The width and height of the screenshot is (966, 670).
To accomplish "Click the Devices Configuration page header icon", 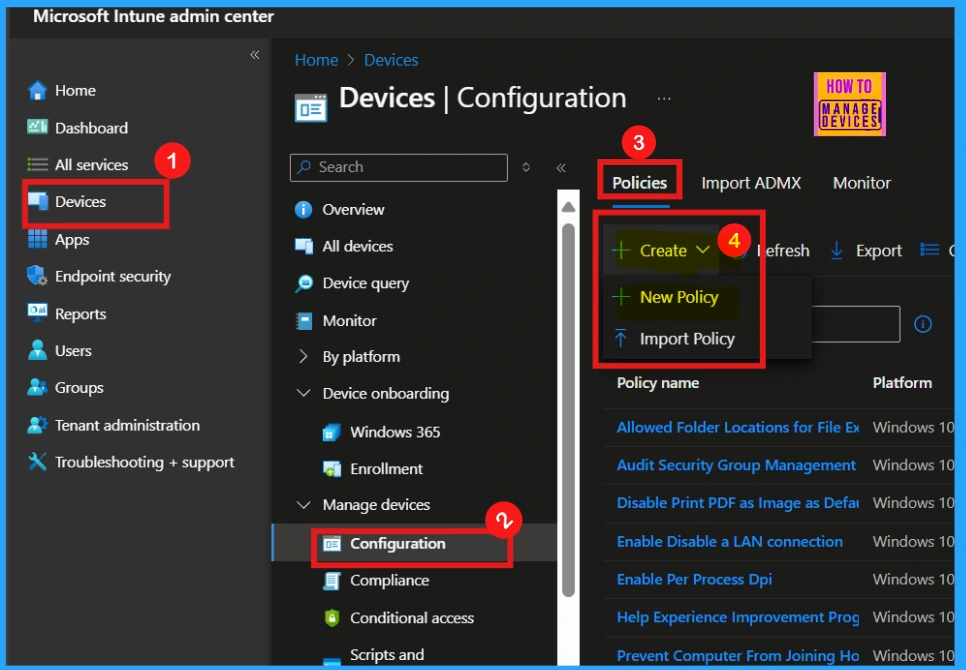I will tap(311, 108).
